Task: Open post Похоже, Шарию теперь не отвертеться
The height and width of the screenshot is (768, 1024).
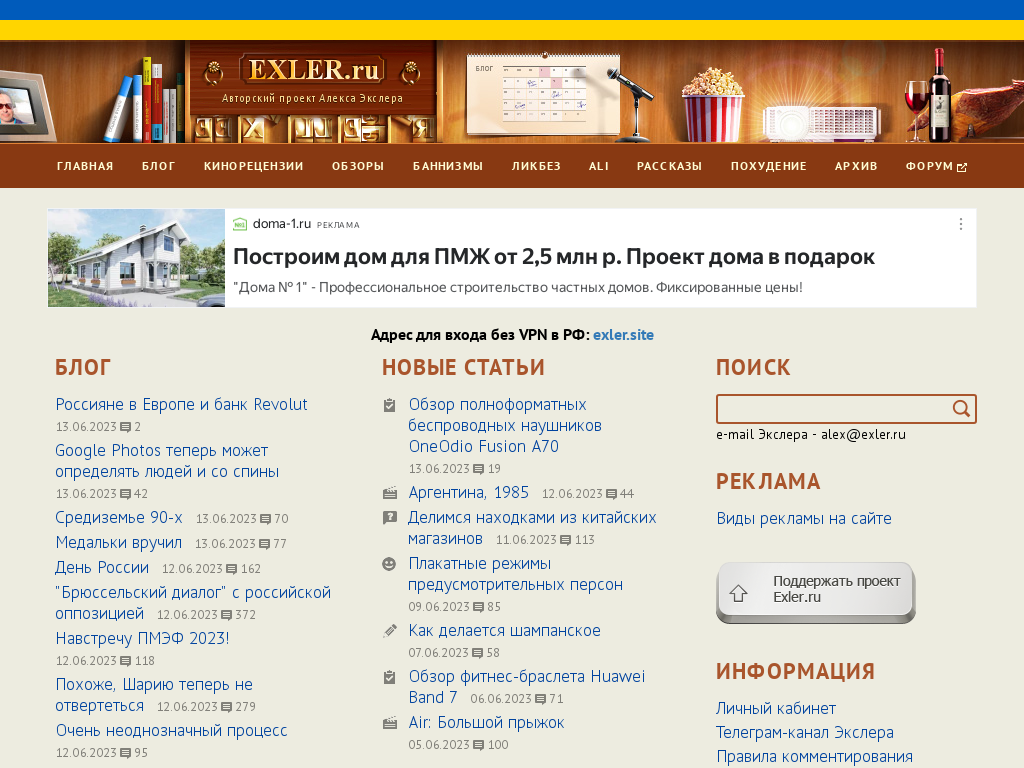Action: (x=154, y=695)
